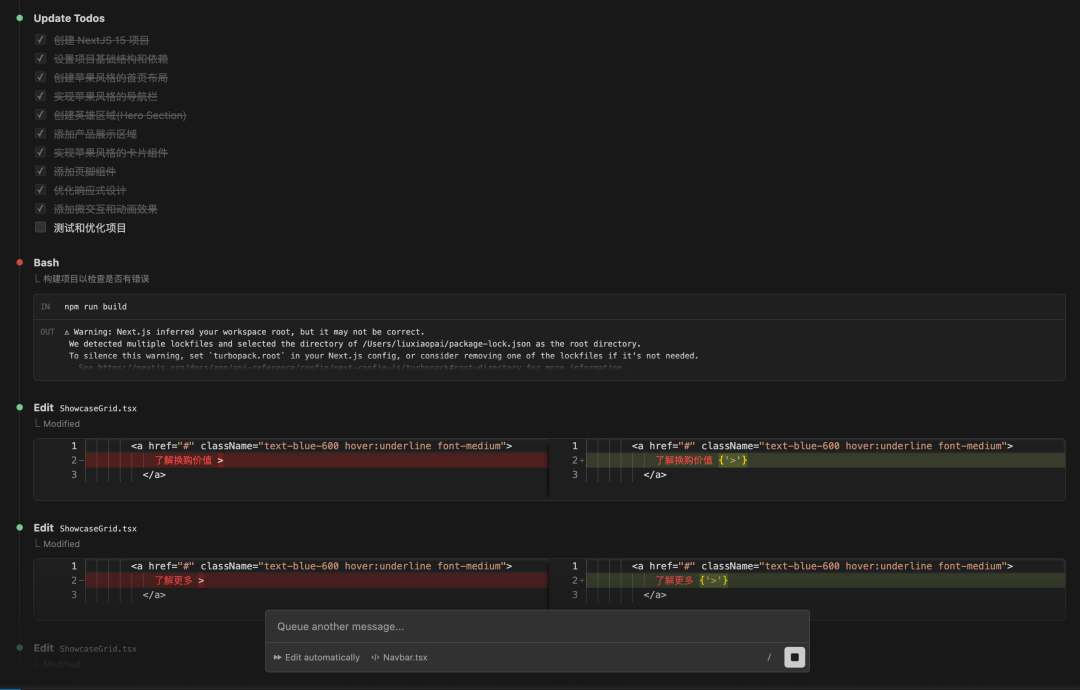This screenshot has height=690, width=1080.
Task: Toggle the 实现苹果风格的卡片组件 checkbox
Action: [x=41, y=152]
